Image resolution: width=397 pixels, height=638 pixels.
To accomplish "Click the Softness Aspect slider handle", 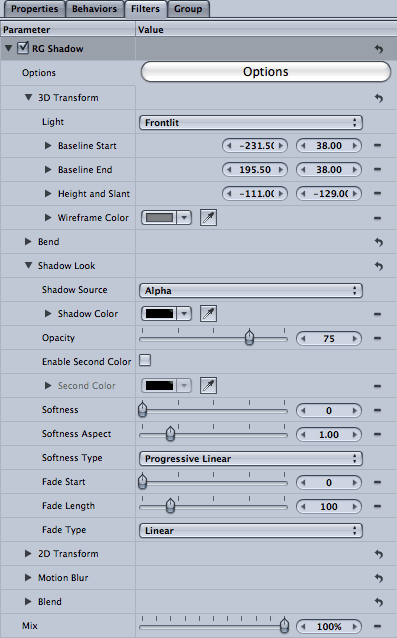I will click(x=170, y=434).
